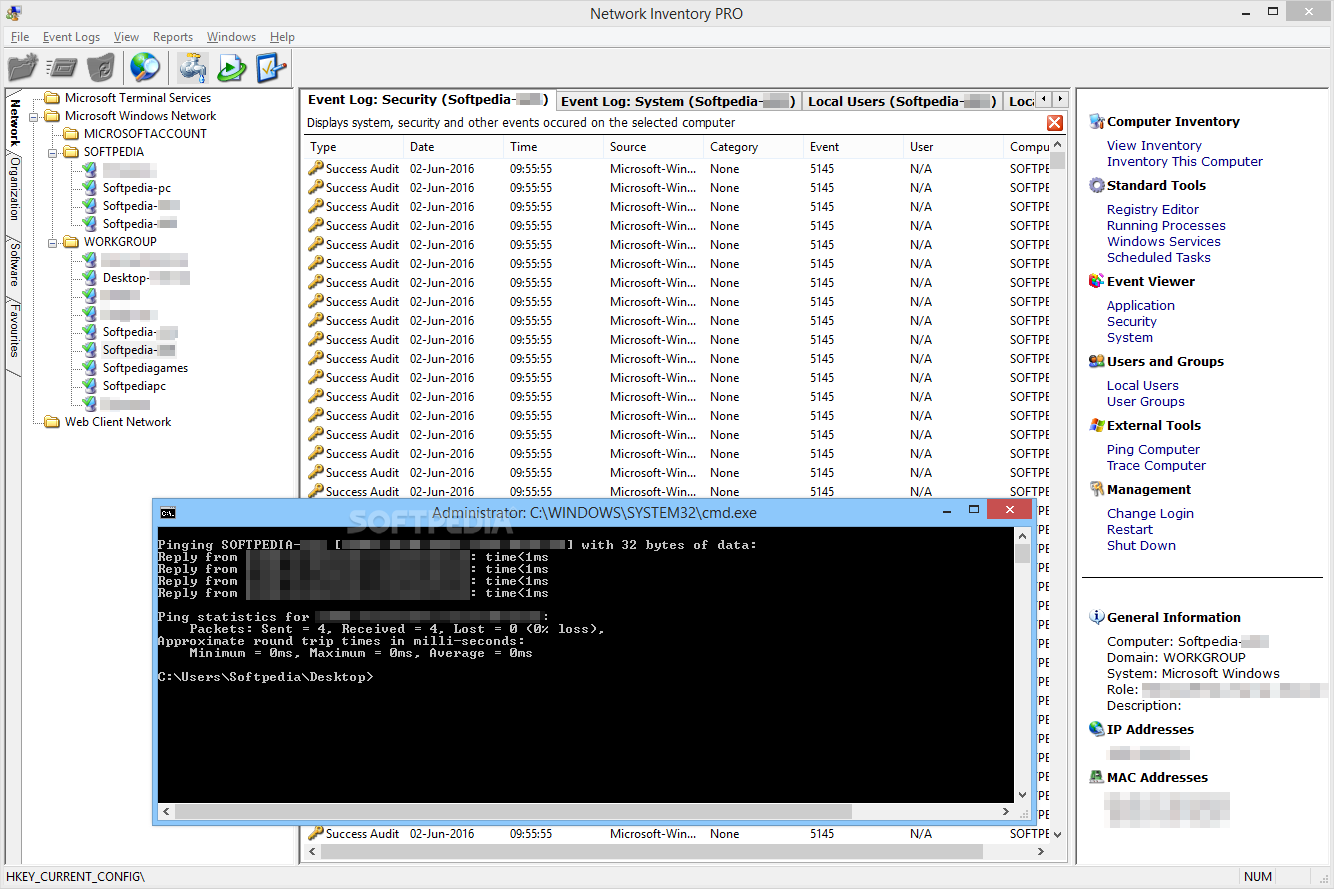1334x889 pixels.
Task: Collapse the WORKGROUP node
Action: tap(53, 242)
